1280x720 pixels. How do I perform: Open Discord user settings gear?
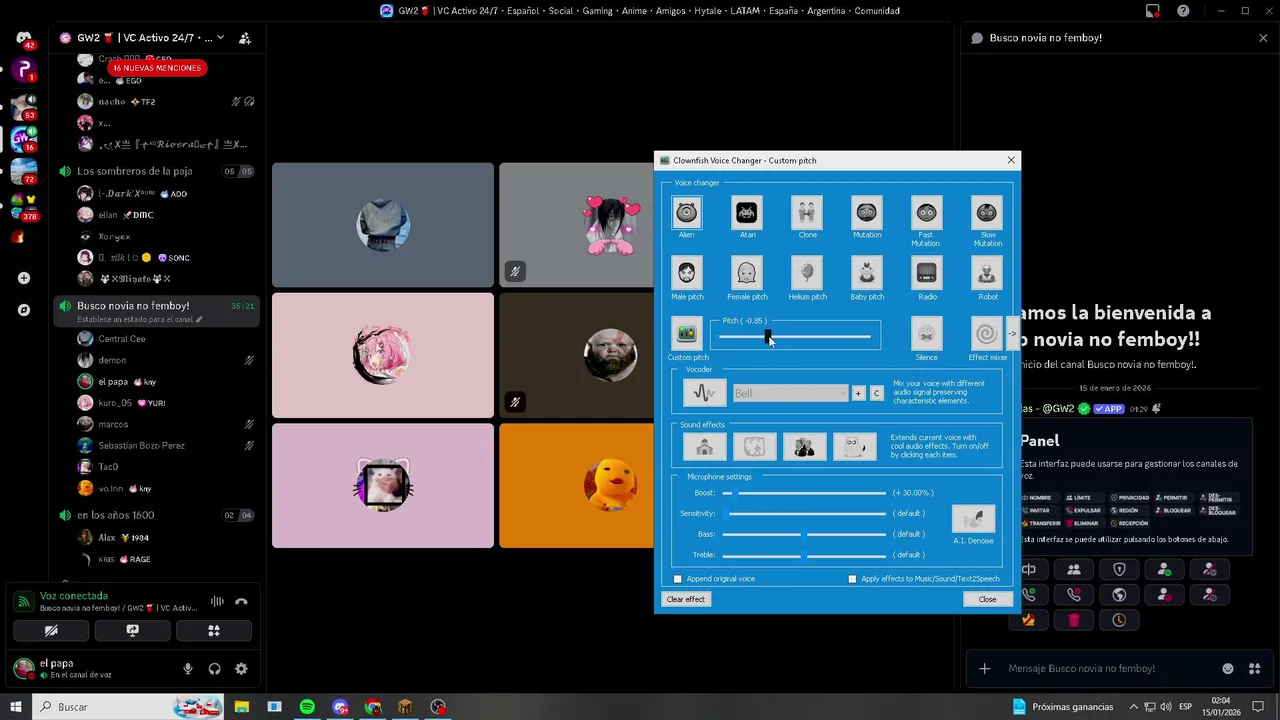click(x=241, y=669)
